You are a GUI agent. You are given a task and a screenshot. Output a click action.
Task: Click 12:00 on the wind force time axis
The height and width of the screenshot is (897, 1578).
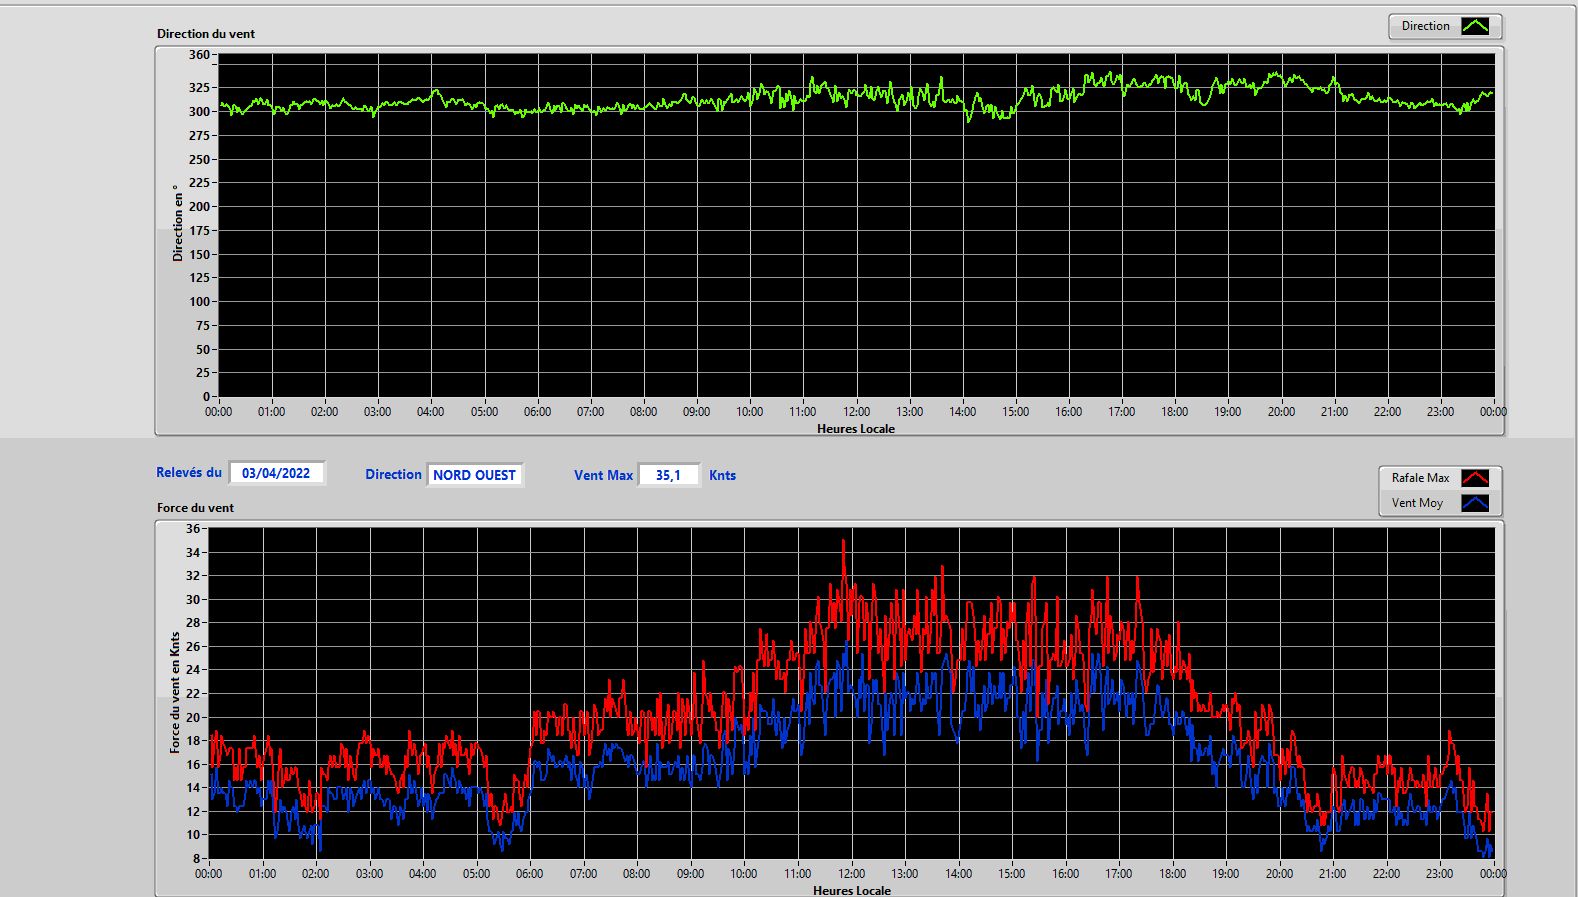(x=851, y=873)
